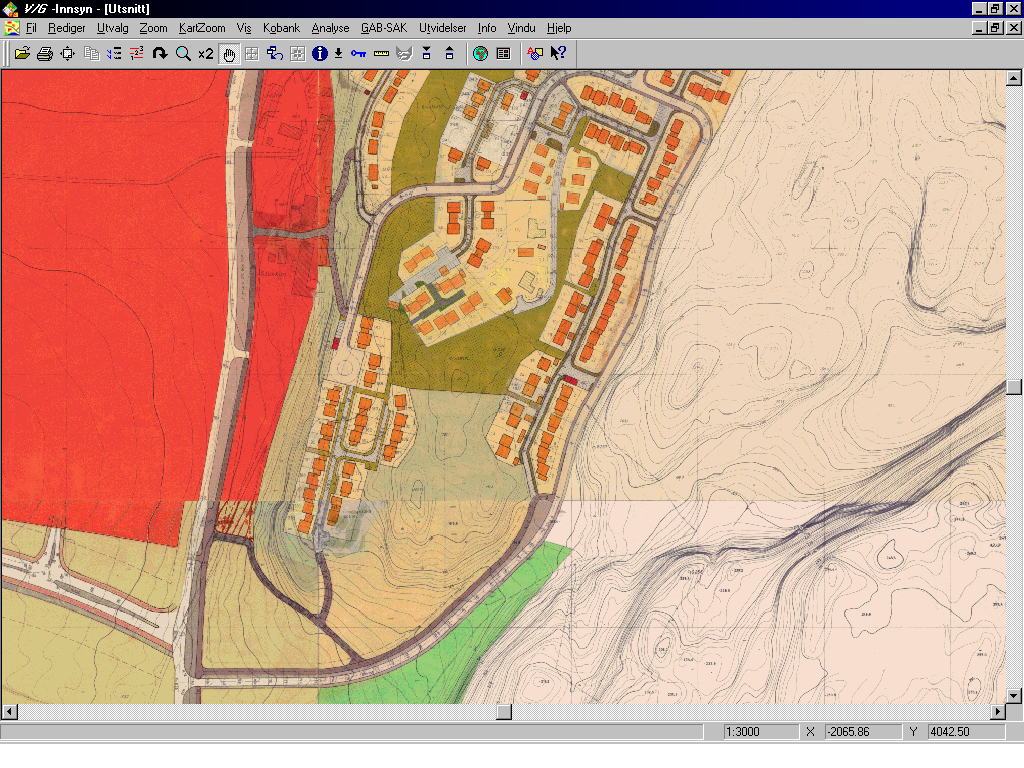Click the x2 zoom button
This screenshot has height=768, width=1024.
(206, 54)
